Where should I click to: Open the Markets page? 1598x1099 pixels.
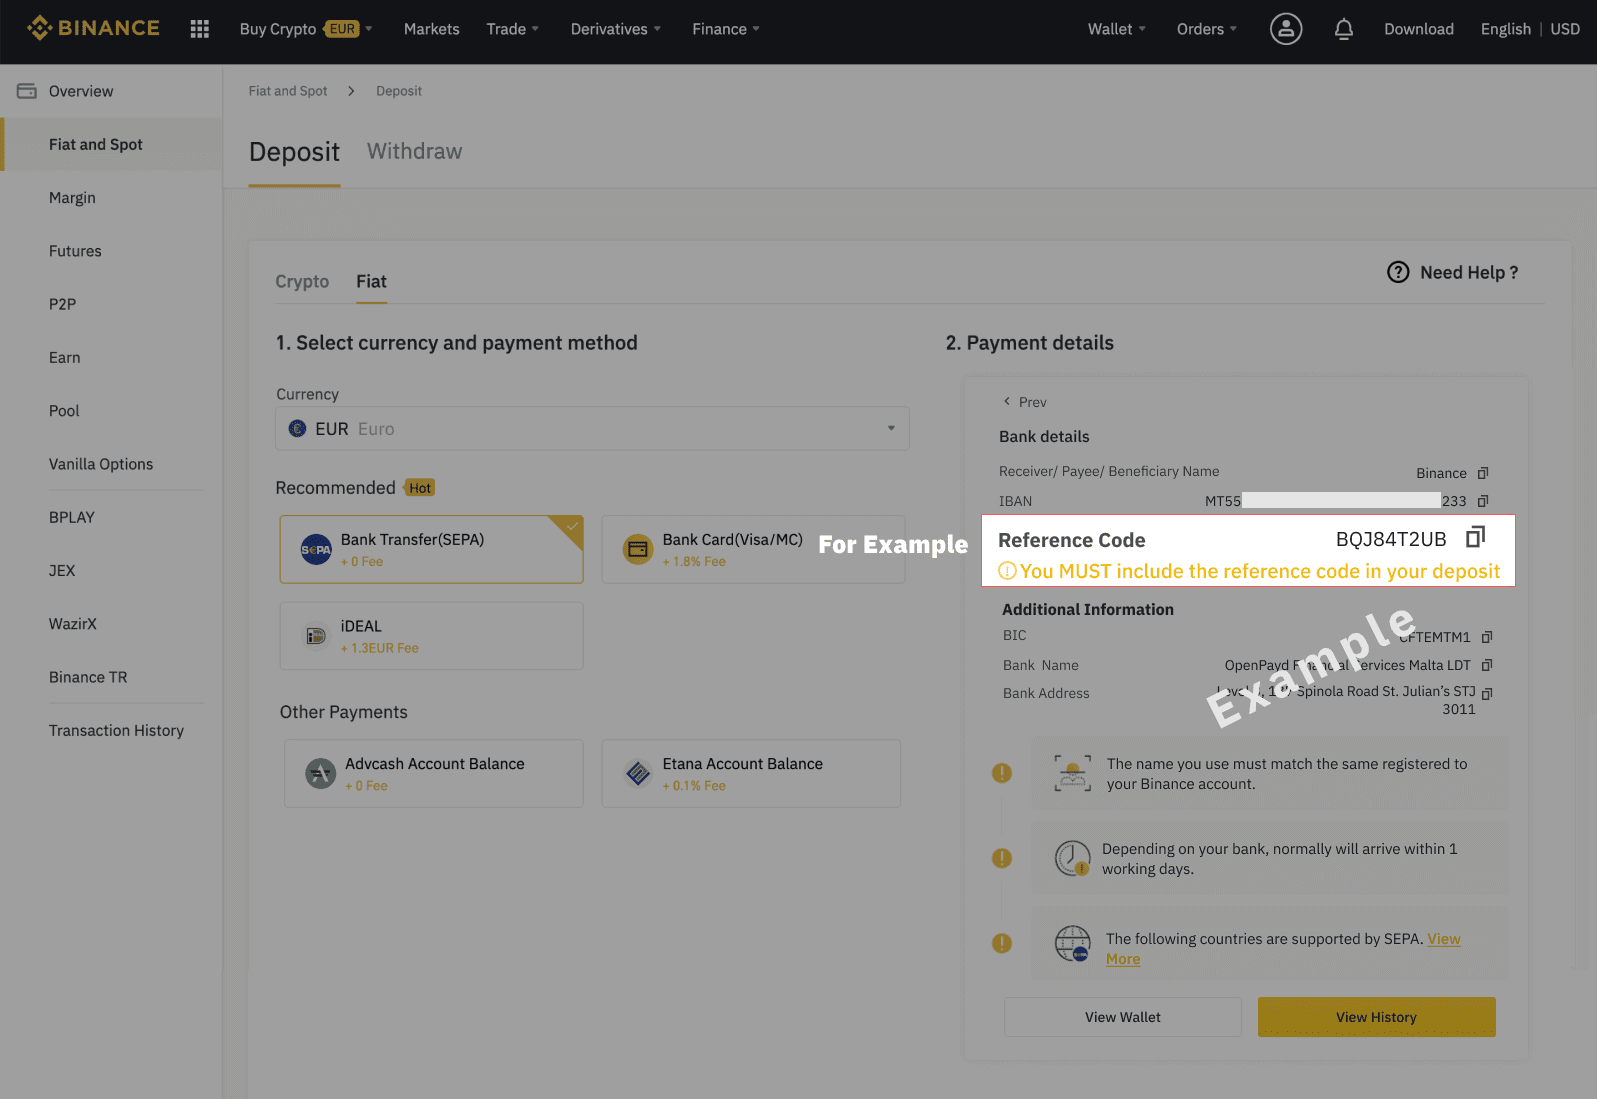(x=432, y=29)
